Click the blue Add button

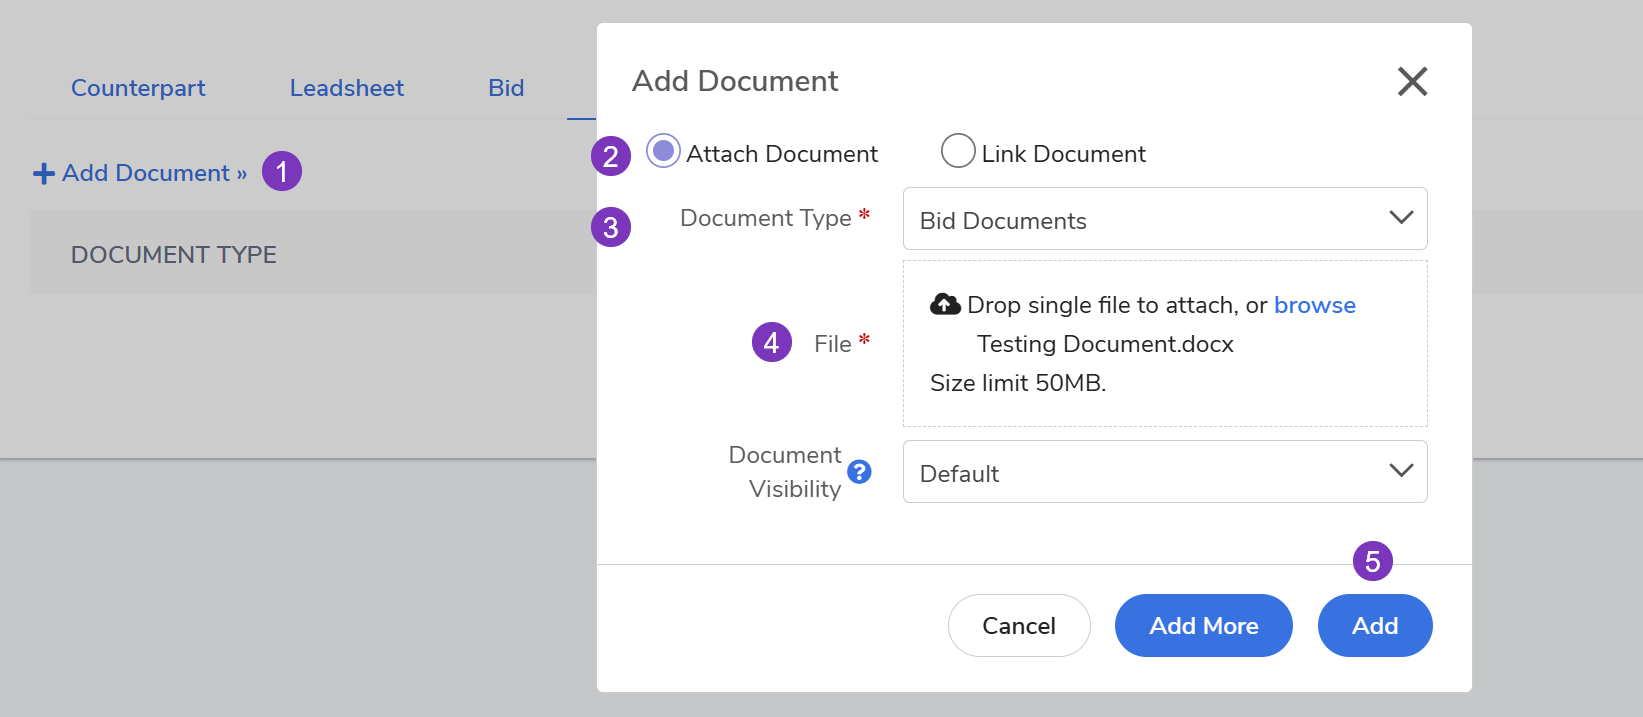pos(1374,626)
